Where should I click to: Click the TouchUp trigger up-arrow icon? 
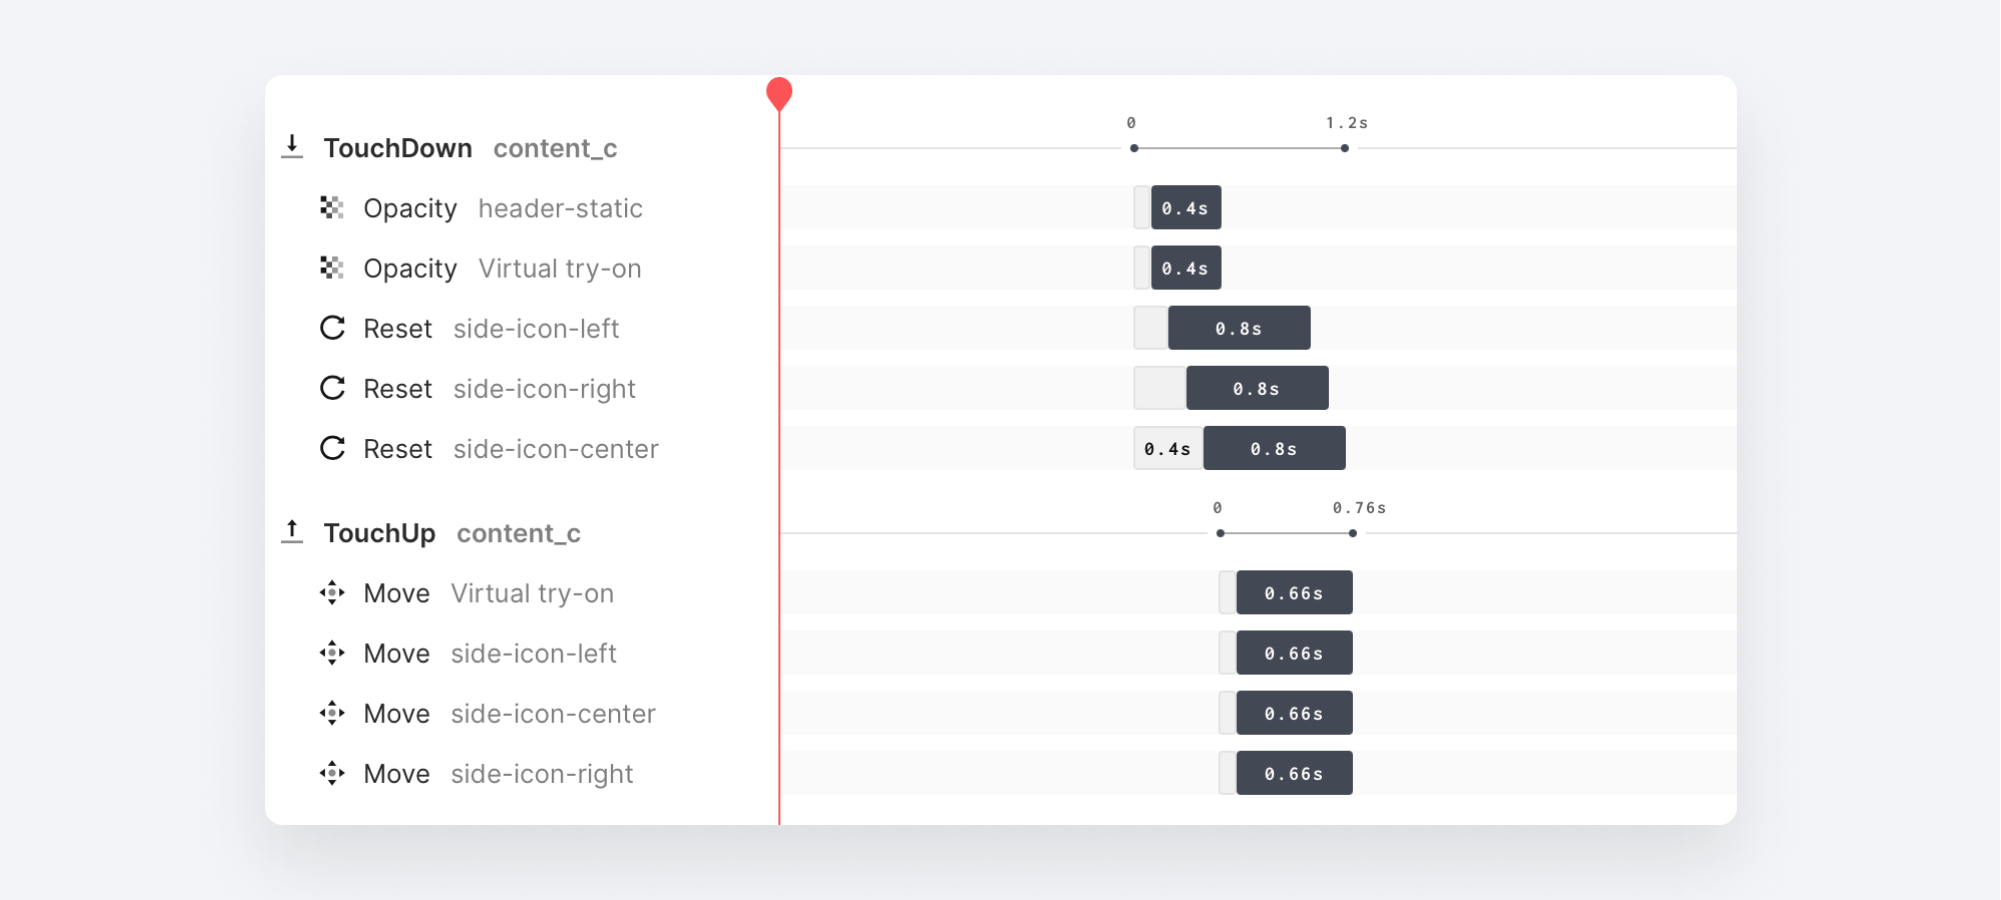(x=292, y=532)
